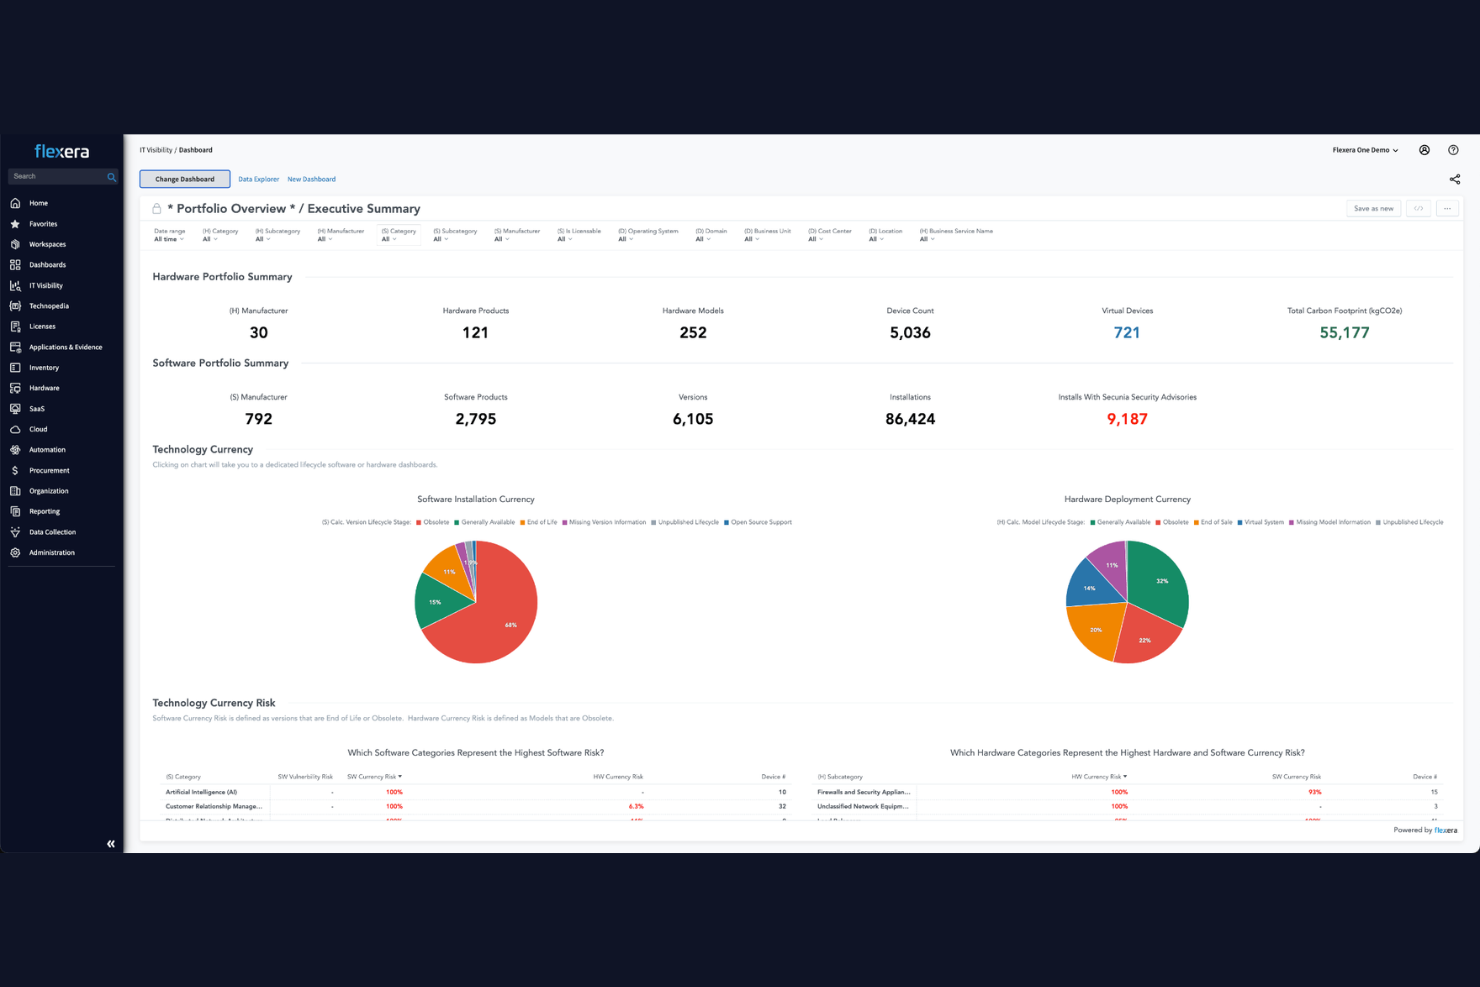
Task: Click the Change Dashboard button
Action: 185,179
